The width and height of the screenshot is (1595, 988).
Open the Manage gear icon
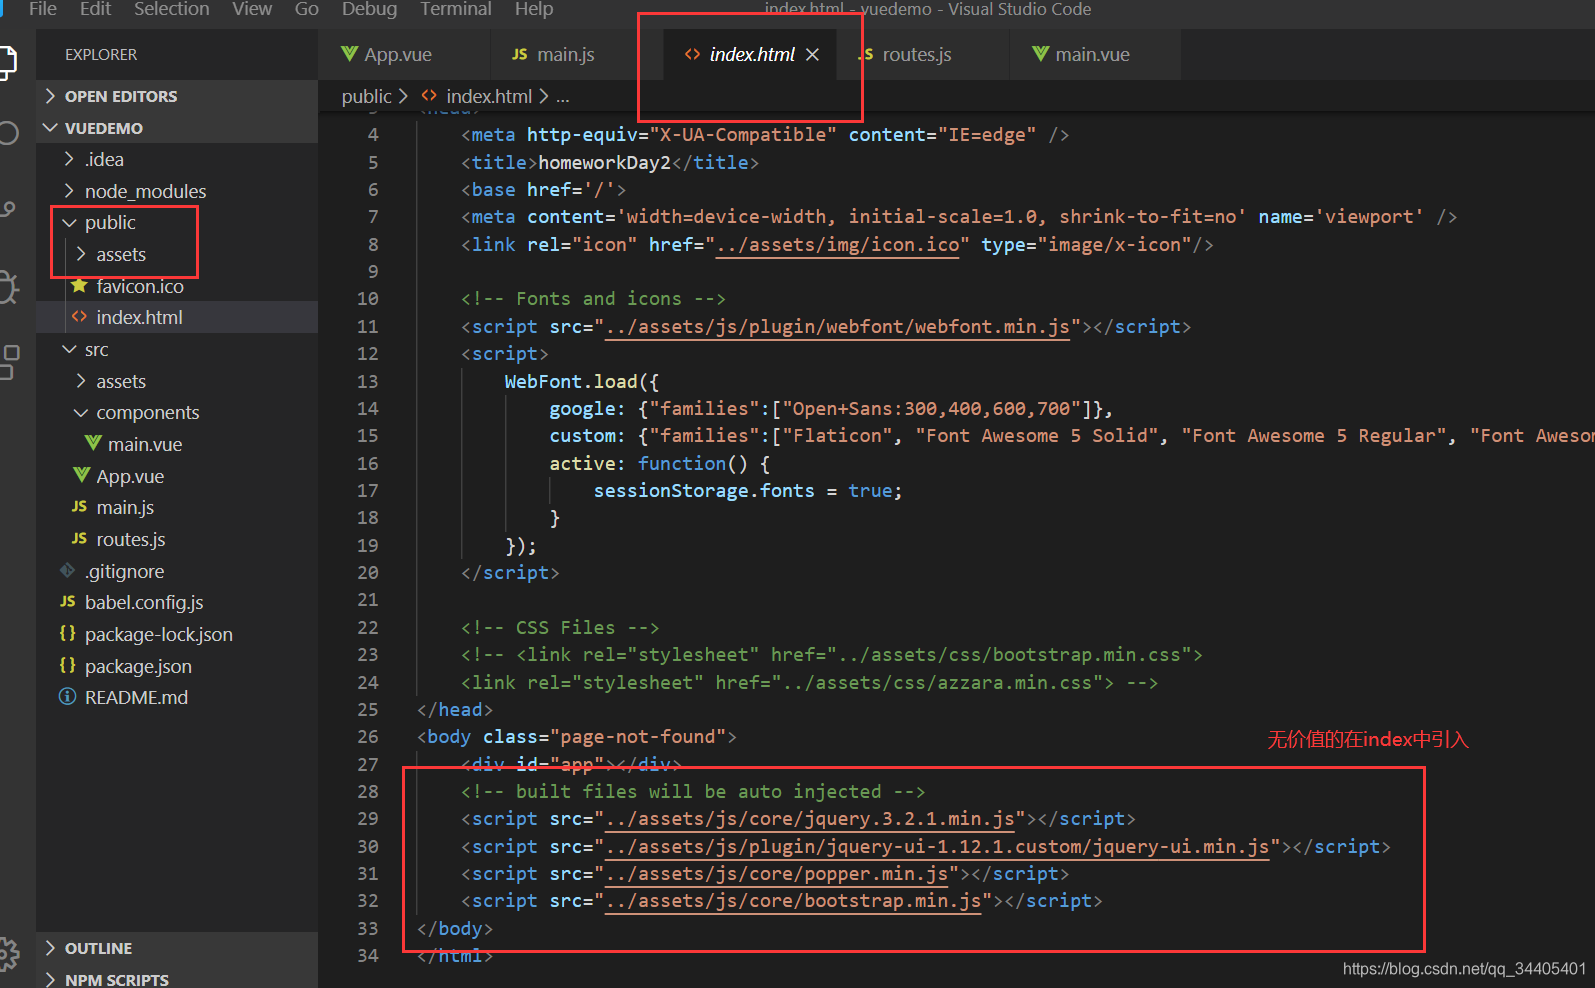point(8,954)
